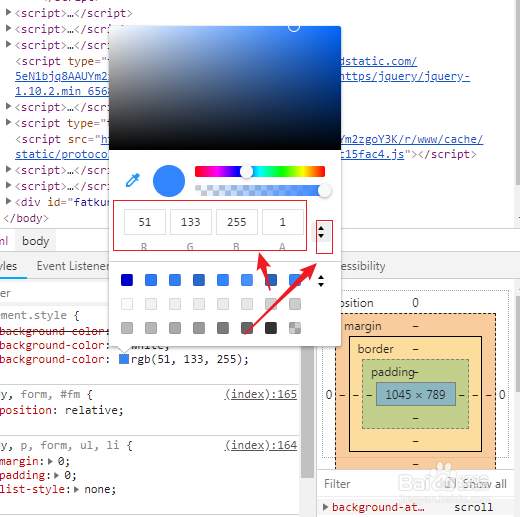The height and width of the screenshot is (517, 520).
Task: Focus the A alpha field showing 1
Action: click(283, 222)
